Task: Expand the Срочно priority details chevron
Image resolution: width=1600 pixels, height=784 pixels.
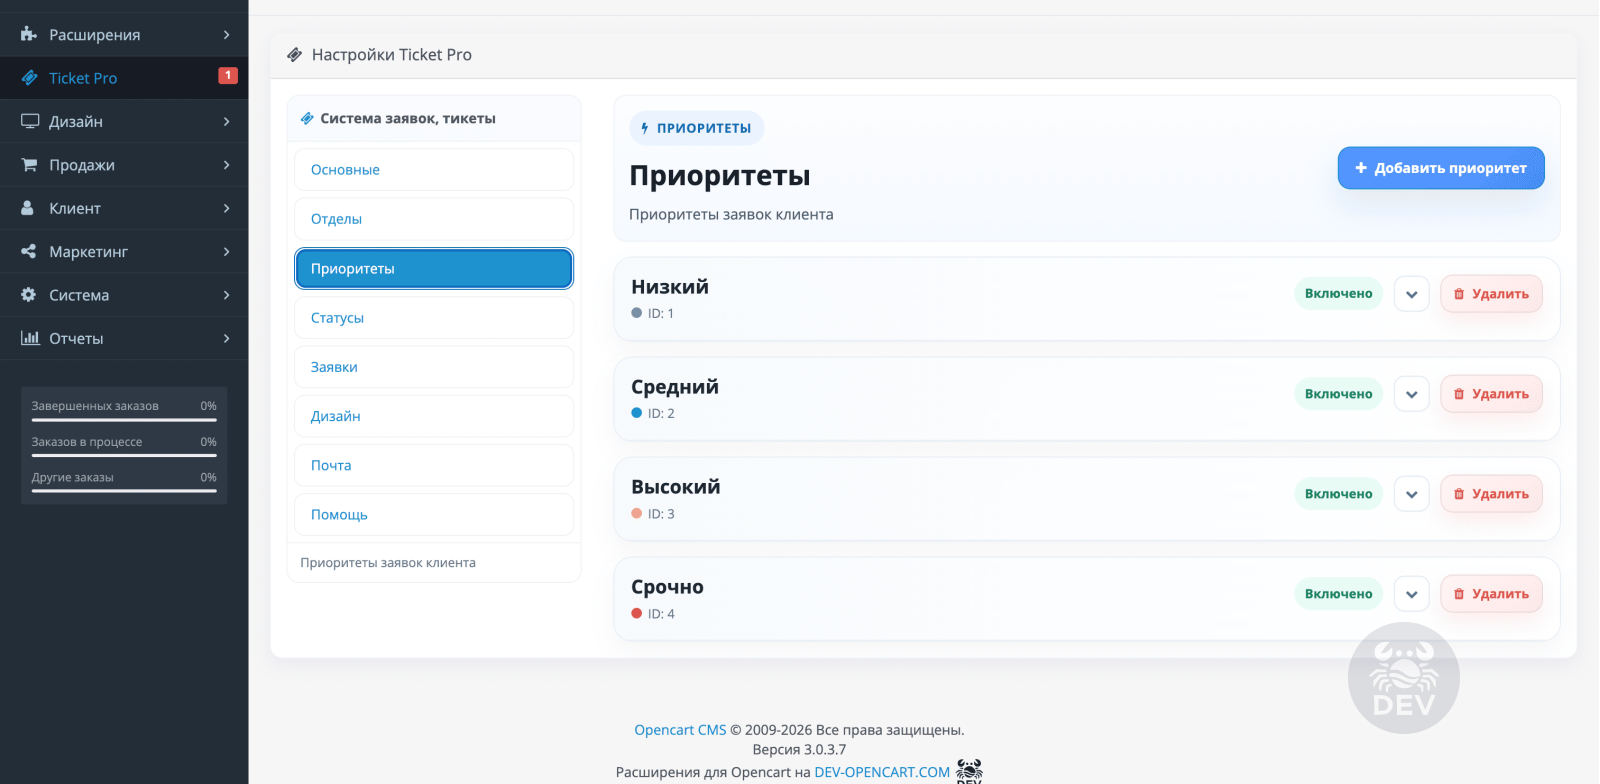Action: (1411, 594)
